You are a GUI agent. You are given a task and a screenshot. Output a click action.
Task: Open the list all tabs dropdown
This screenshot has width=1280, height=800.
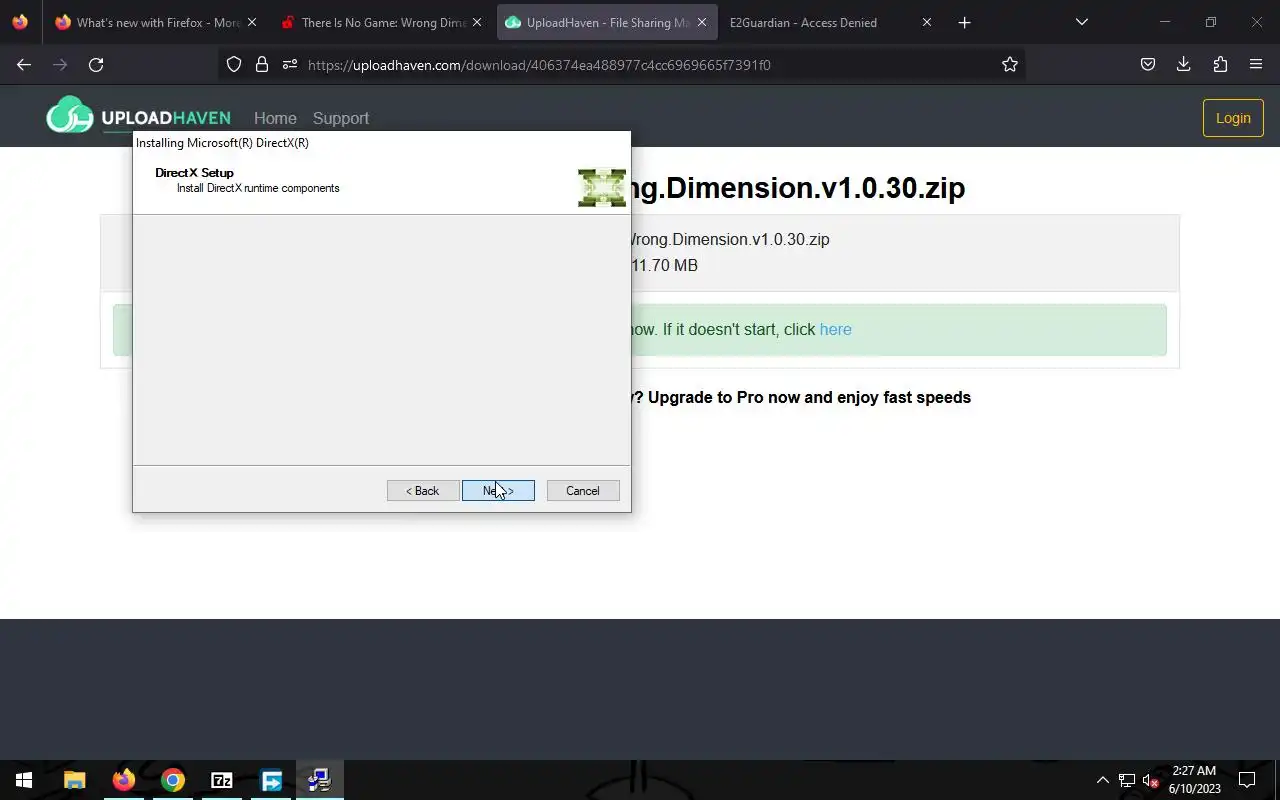pyautogui.click(x=1081, y=22)
